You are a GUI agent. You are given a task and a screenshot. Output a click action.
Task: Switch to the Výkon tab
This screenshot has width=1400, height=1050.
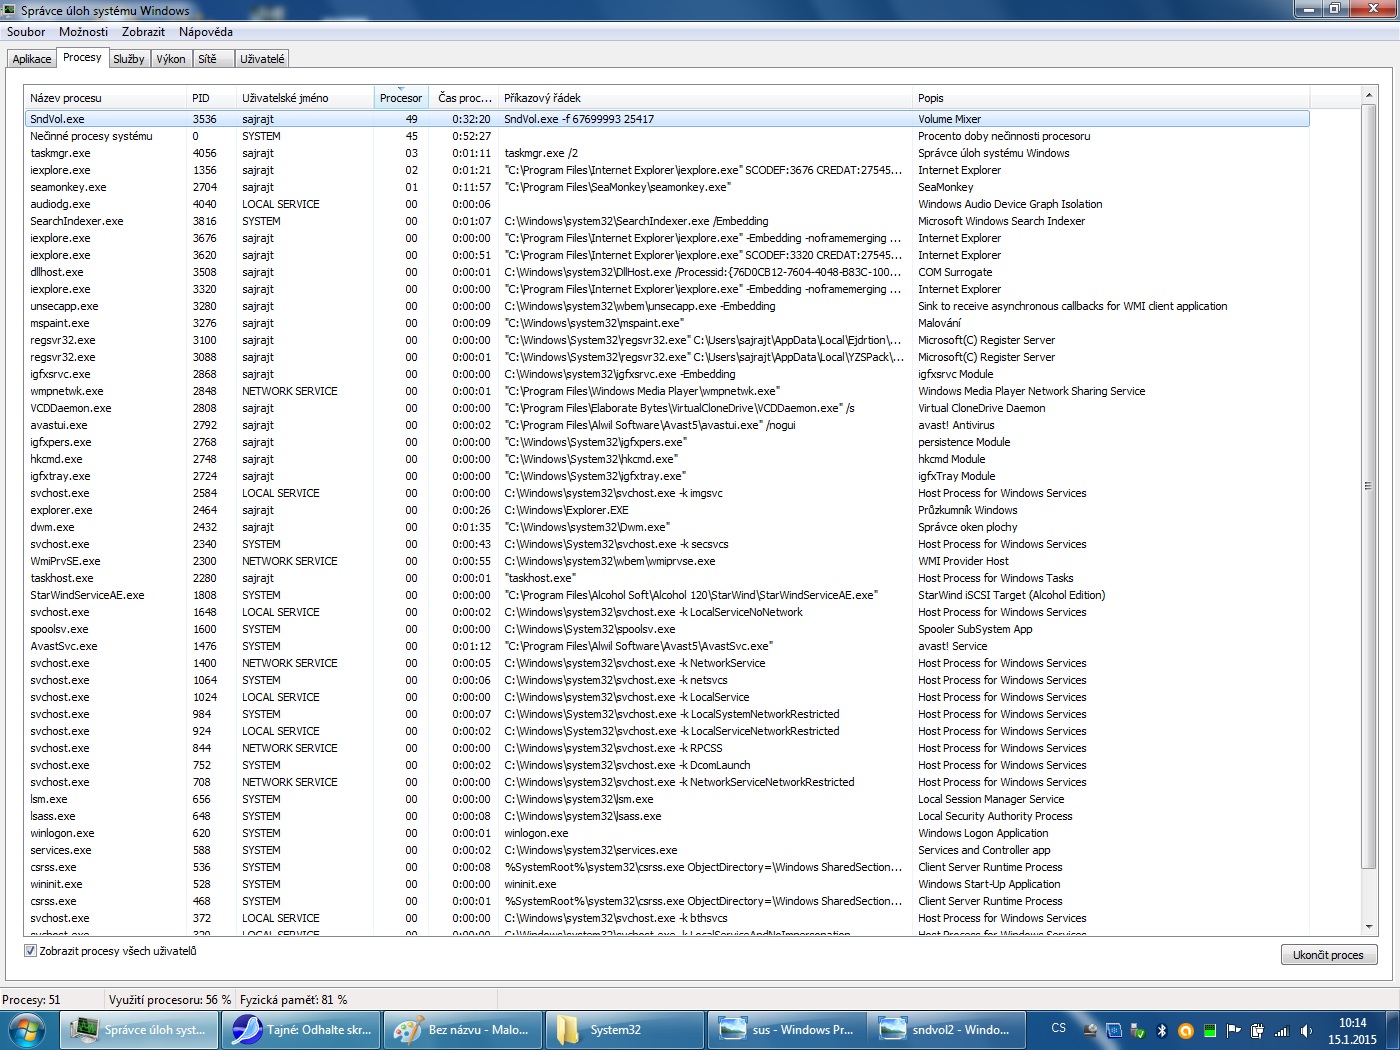point(171,59)
